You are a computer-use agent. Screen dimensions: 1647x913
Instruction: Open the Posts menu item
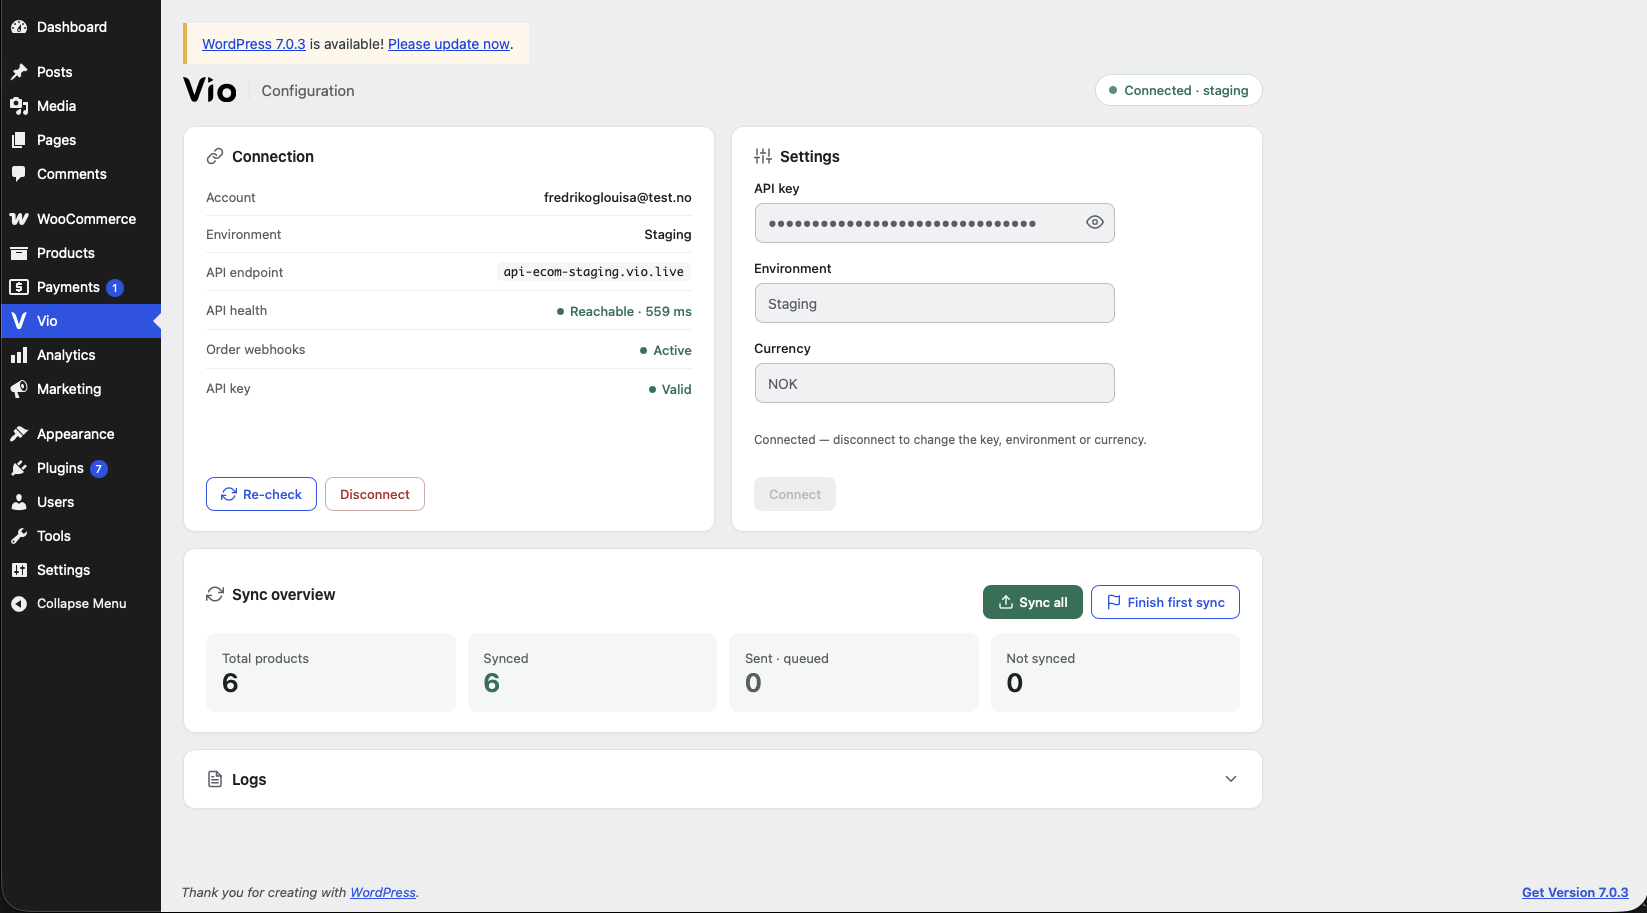click(x=80, y=72)
